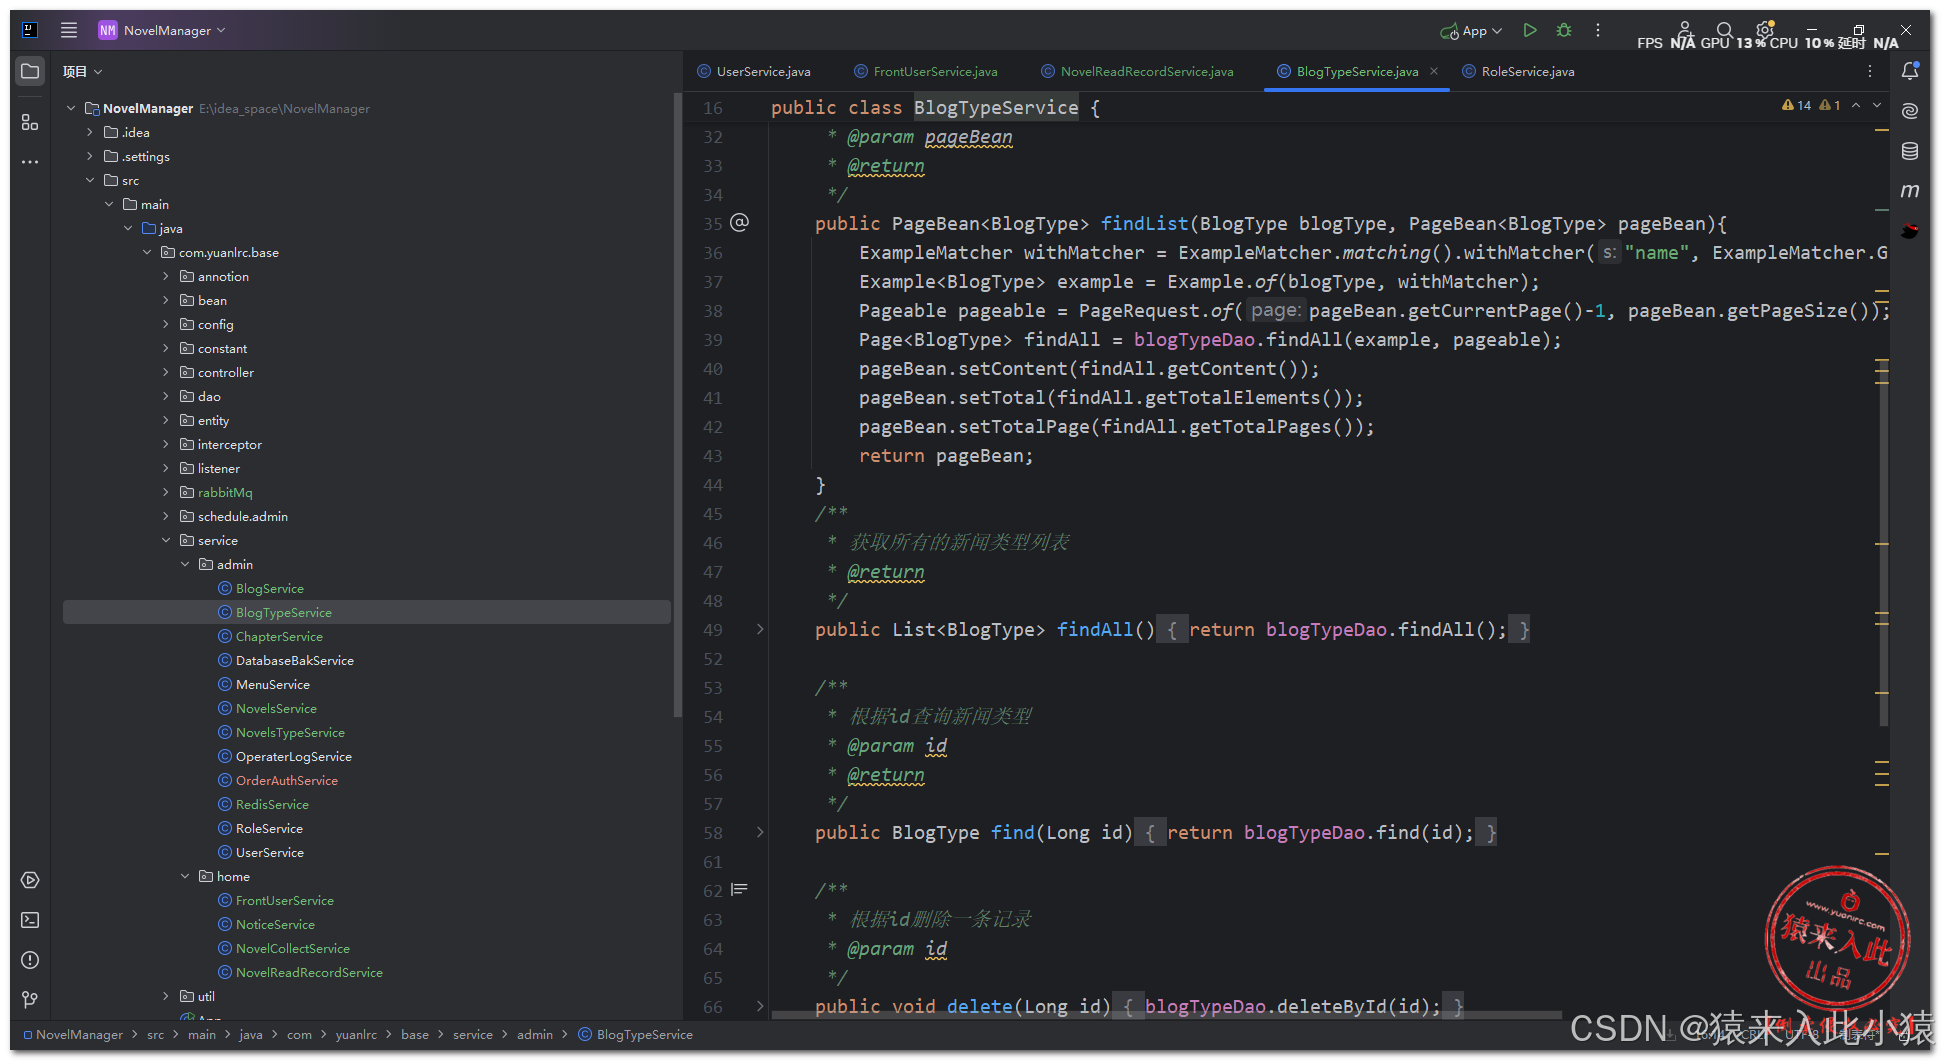Screen dimensions: 1941x1061
Task: Open the Structure tool window icon
Action: click(x=30, y=122)
